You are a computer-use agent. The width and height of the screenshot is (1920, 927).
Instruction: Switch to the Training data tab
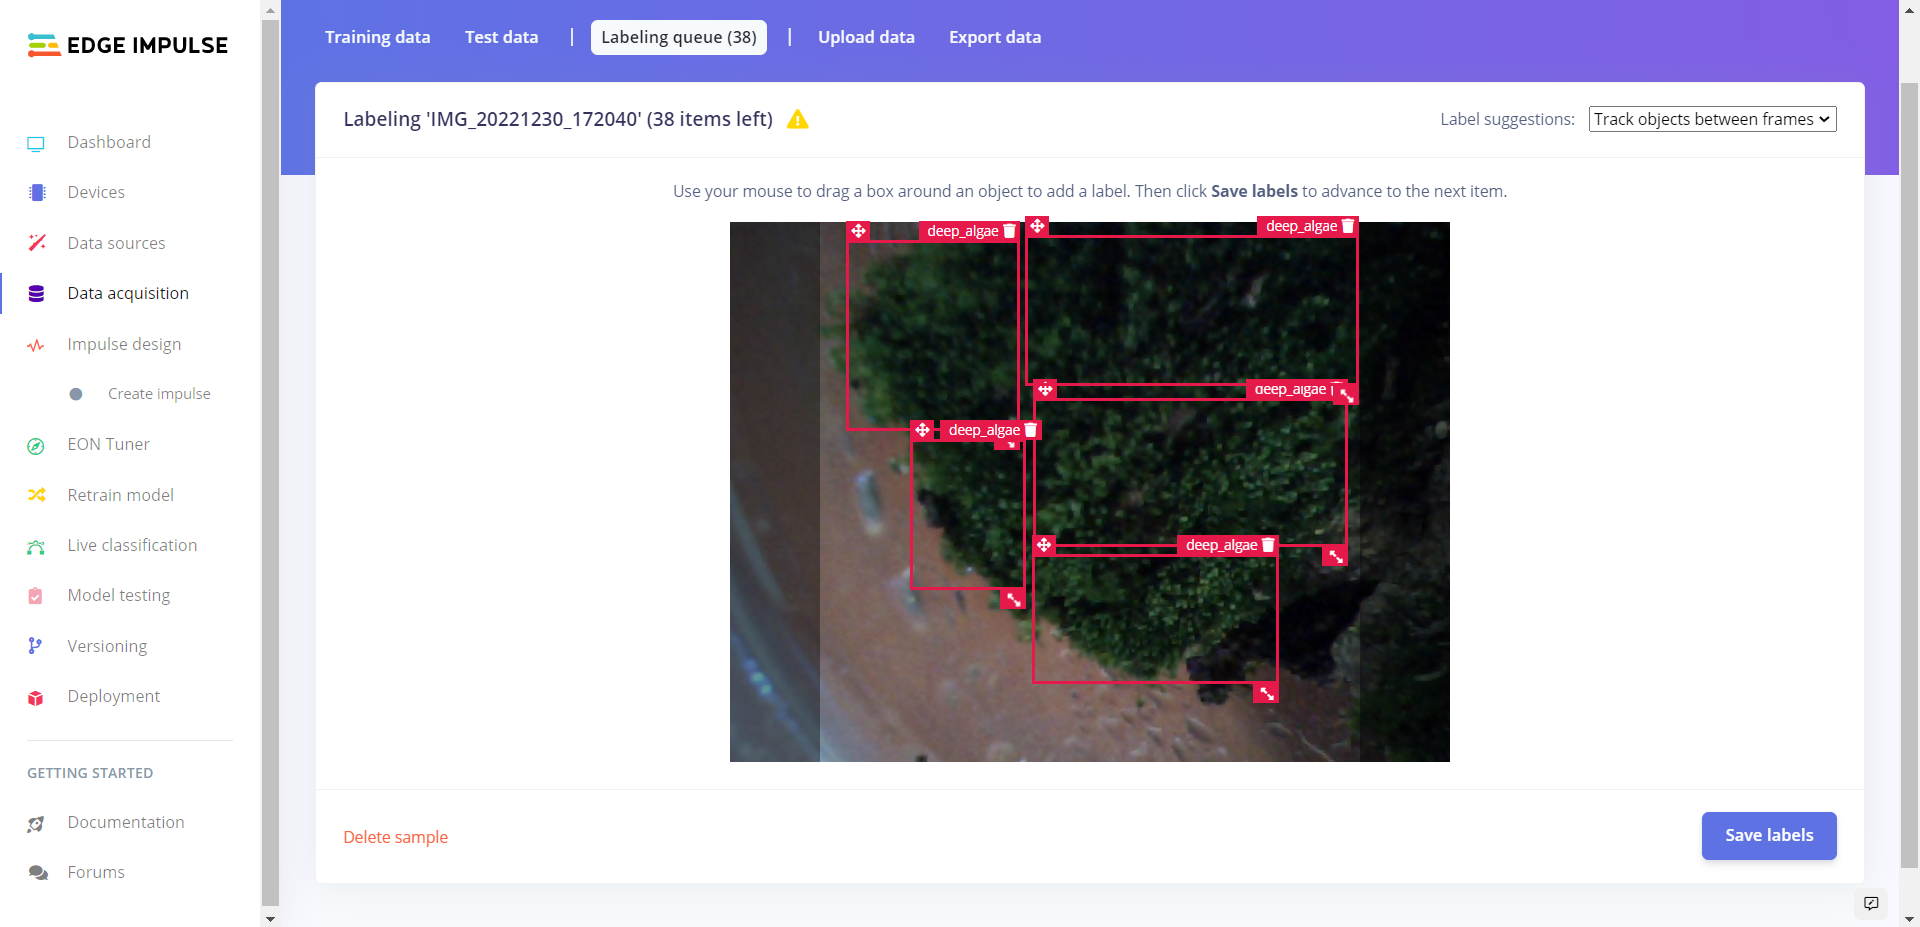378,37
